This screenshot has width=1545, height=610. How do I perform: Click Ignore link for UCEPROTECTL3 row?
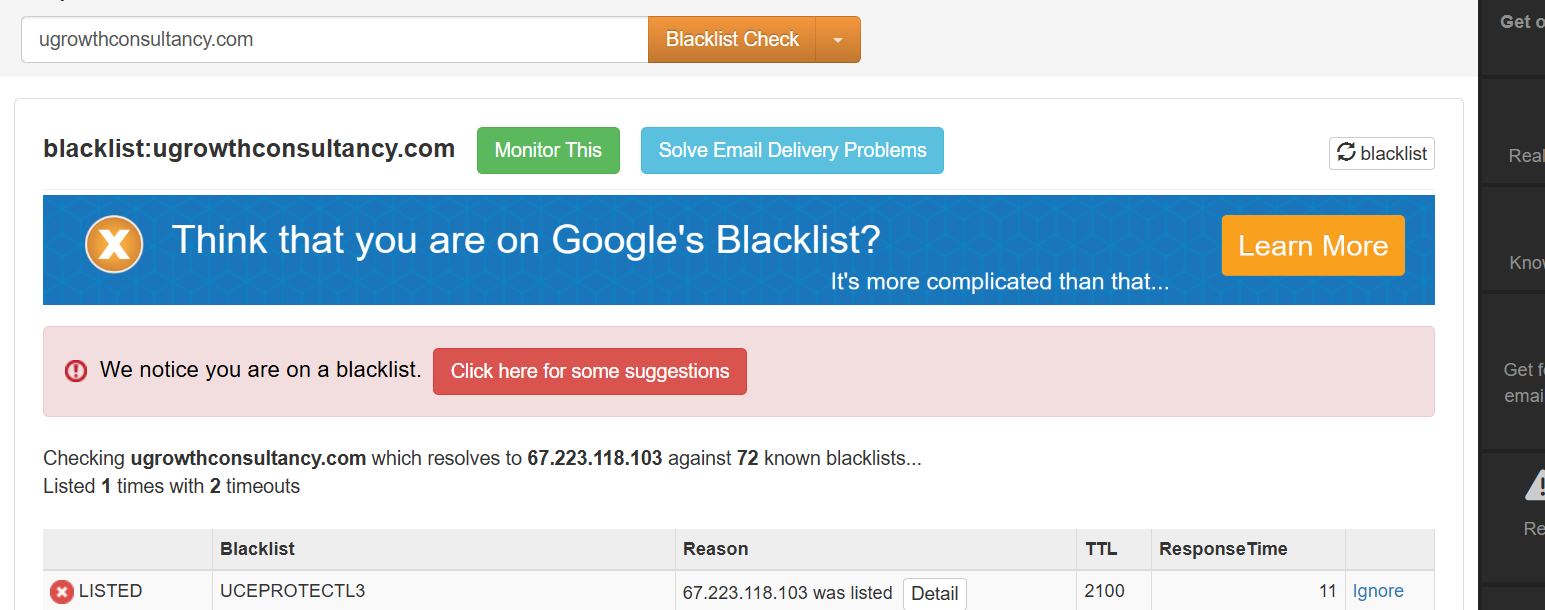(x=1377, y=591)
